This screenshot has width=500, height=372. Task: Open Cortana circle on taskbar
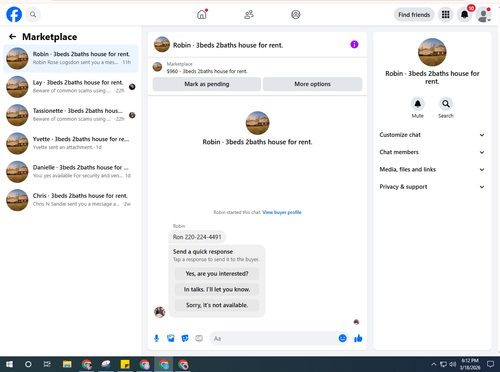[x=28, y=364]
